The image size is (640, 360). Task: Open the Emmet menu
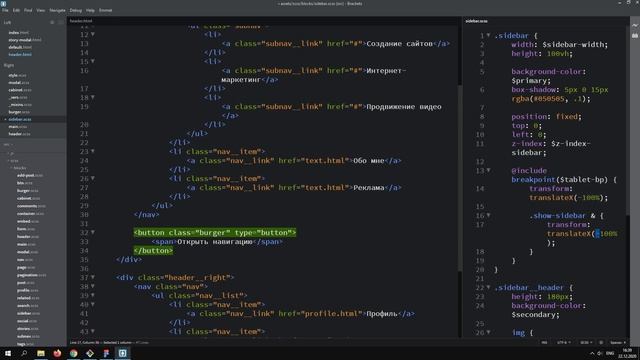pos(105,10)
